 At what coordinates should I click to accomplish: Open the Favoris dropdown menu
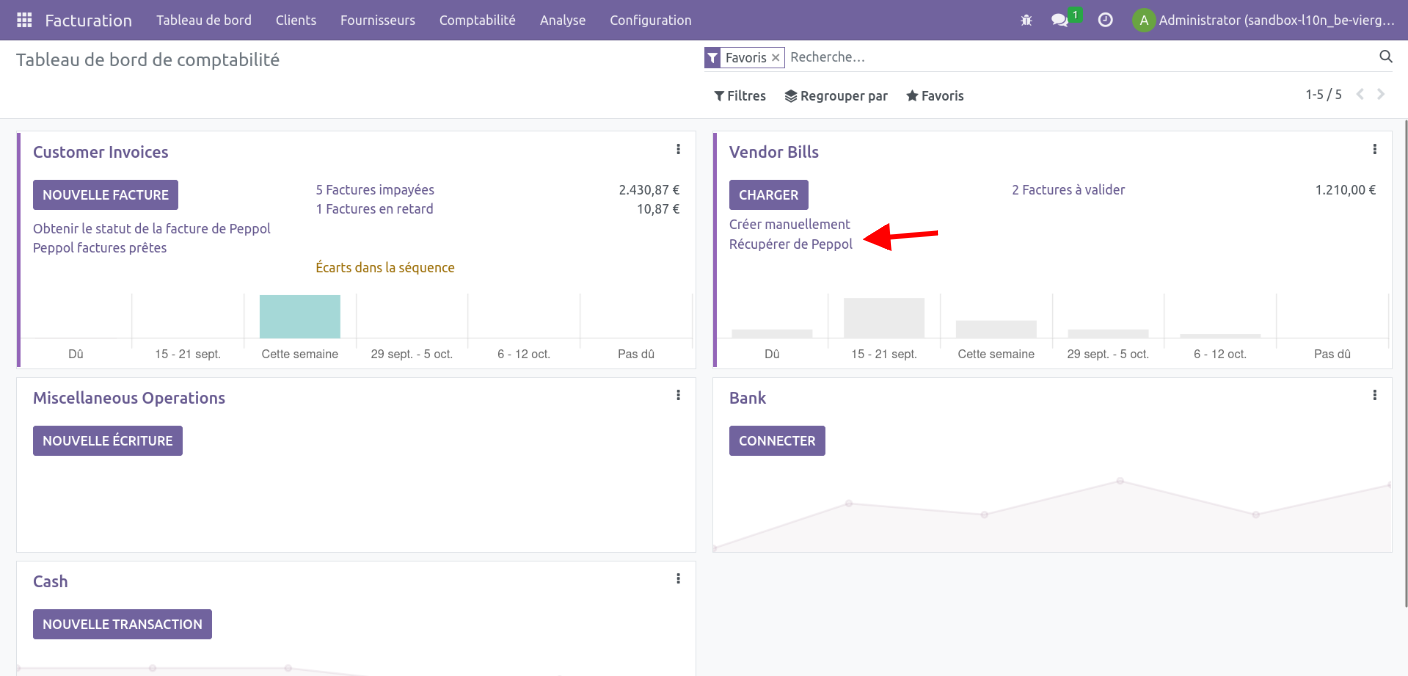point(935,96)
